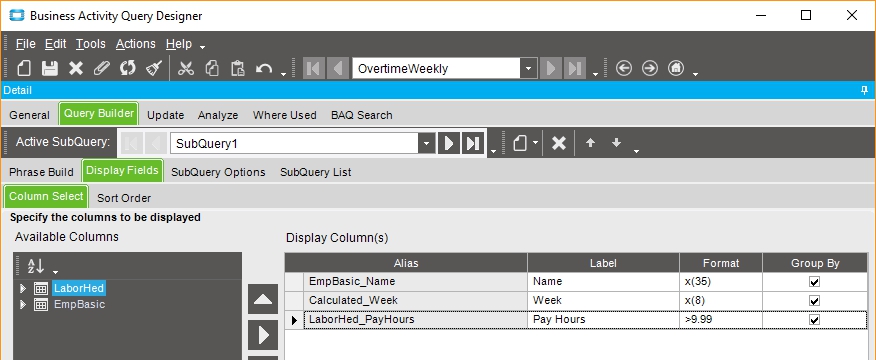Open the OvertimeWeekly BAQ dropdown arrow
Viewport: 876px width, 360px height.
pyautogui.click(x=529, y=69)
